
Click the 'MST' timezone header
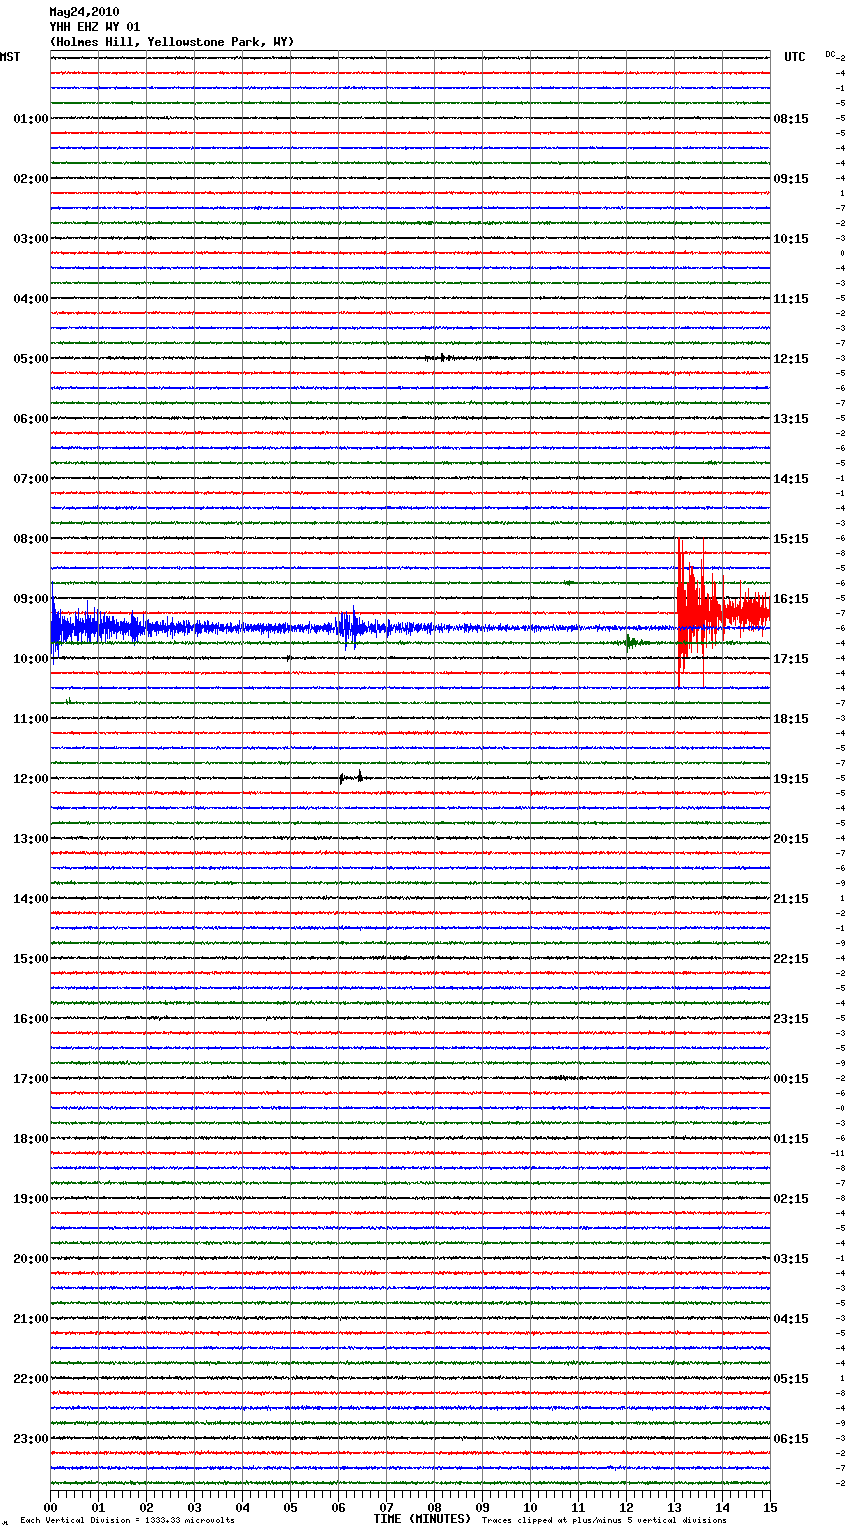click(x=10, y=57)
